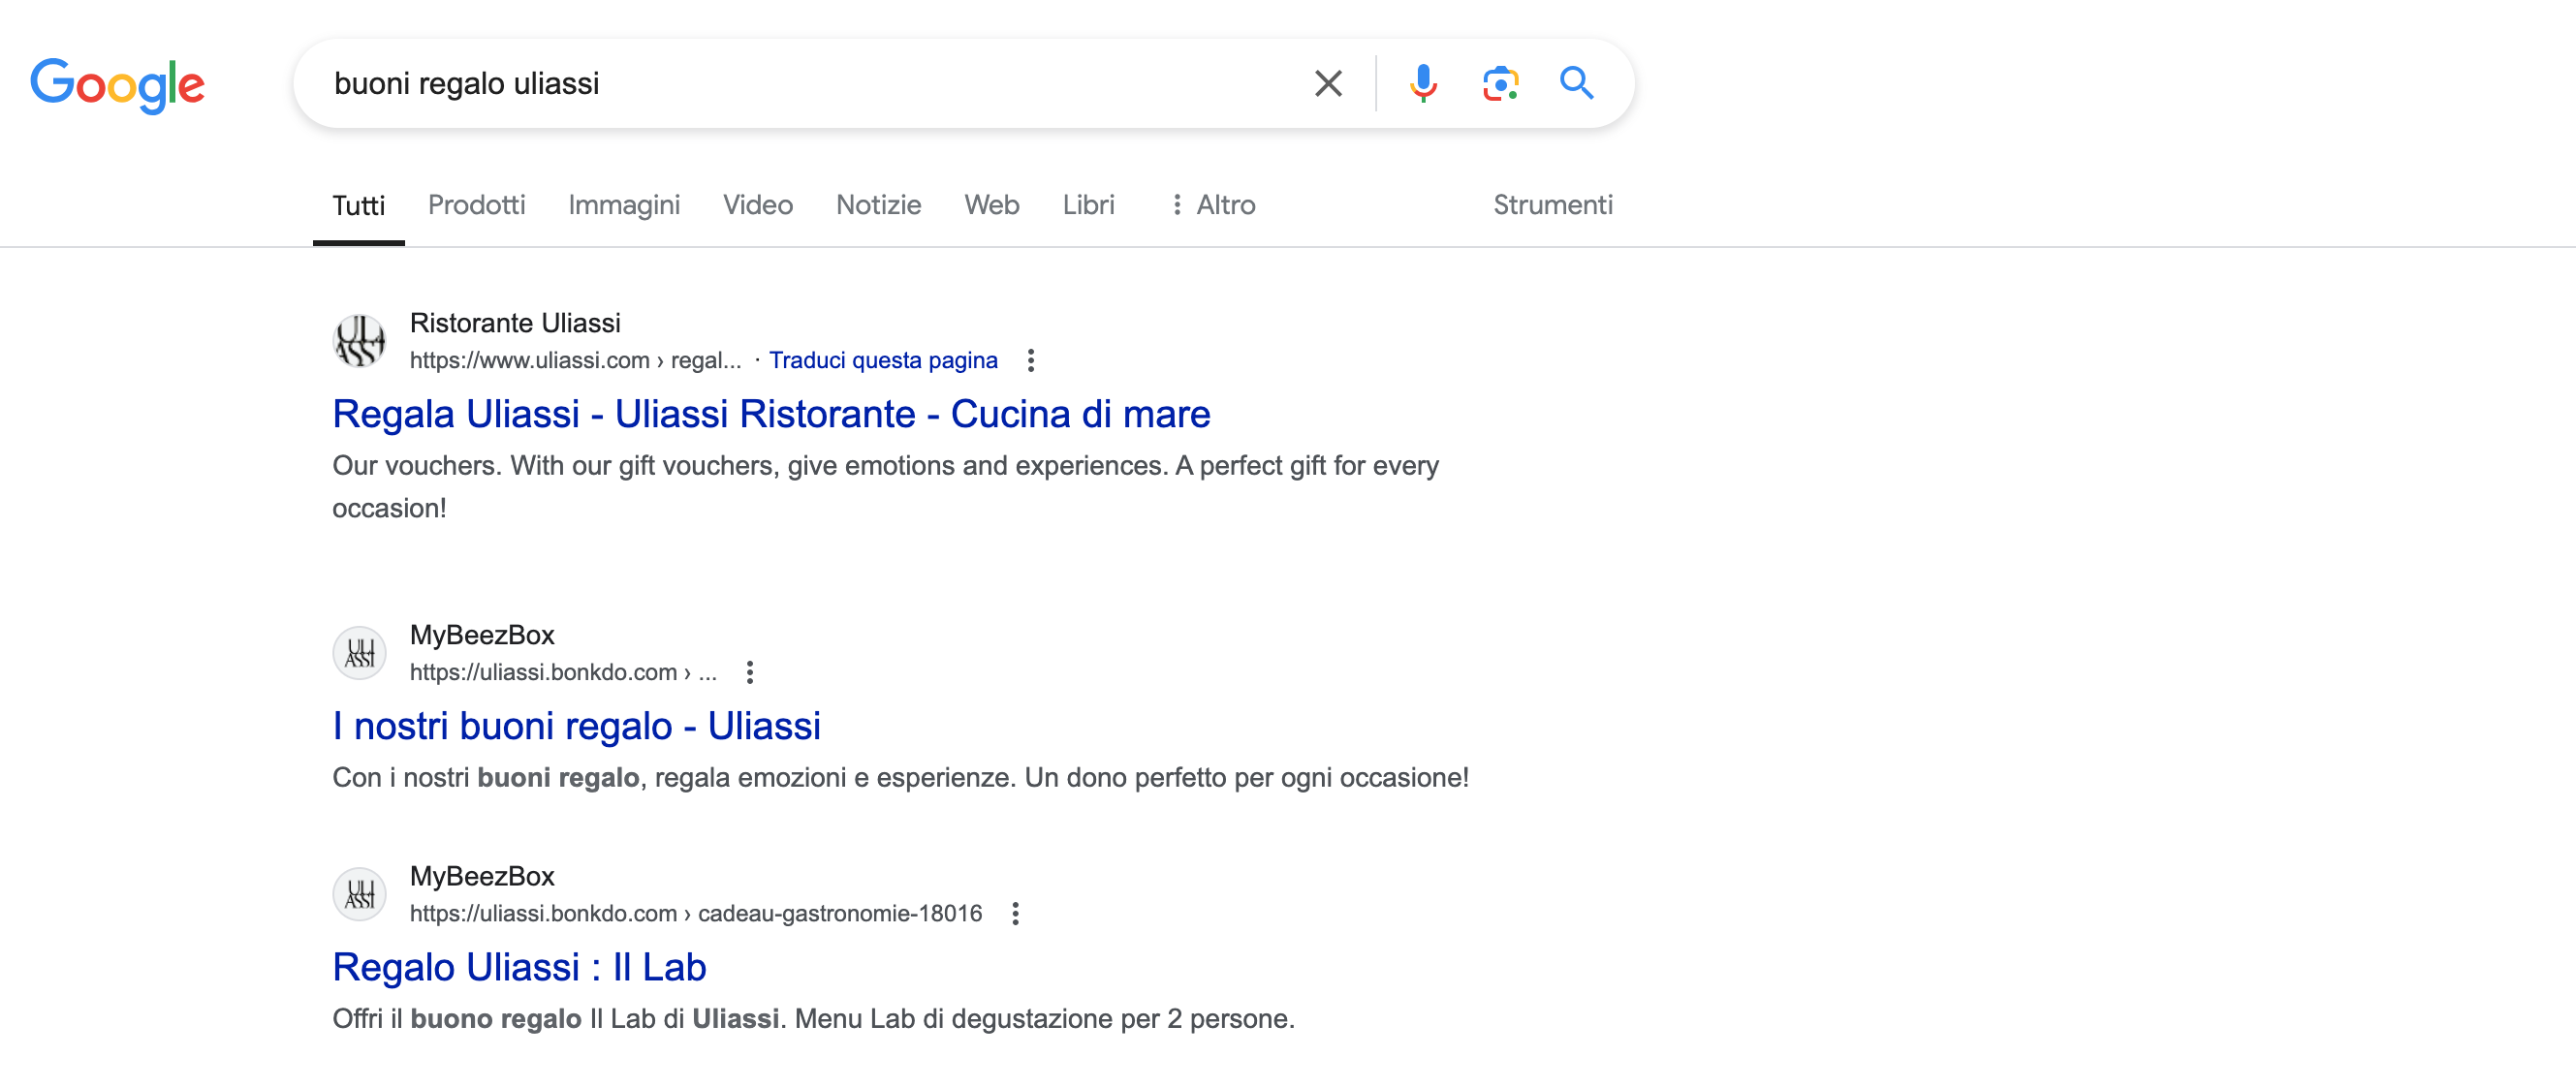Select the Tutti tab
This screenshot has height=1088, width=2576.
(358, 205)
